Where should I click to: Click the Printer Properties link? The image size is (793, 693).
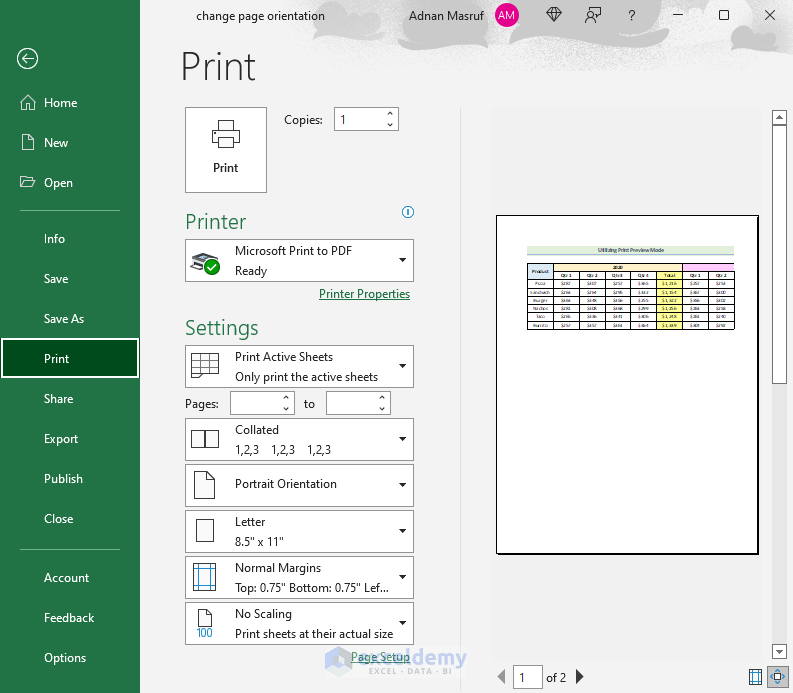364,294
